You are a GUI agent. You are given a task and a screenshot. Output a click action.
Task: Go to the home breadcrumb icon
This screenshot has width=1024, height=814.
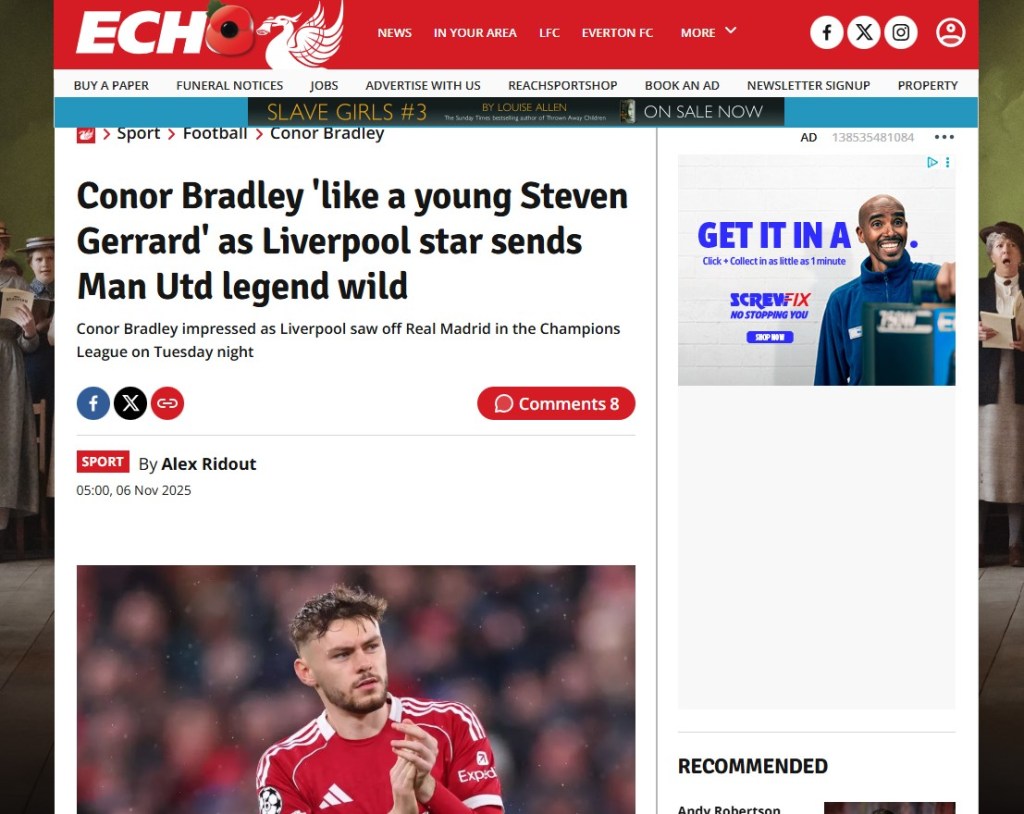pyautogui.click(x=86, y=135)
